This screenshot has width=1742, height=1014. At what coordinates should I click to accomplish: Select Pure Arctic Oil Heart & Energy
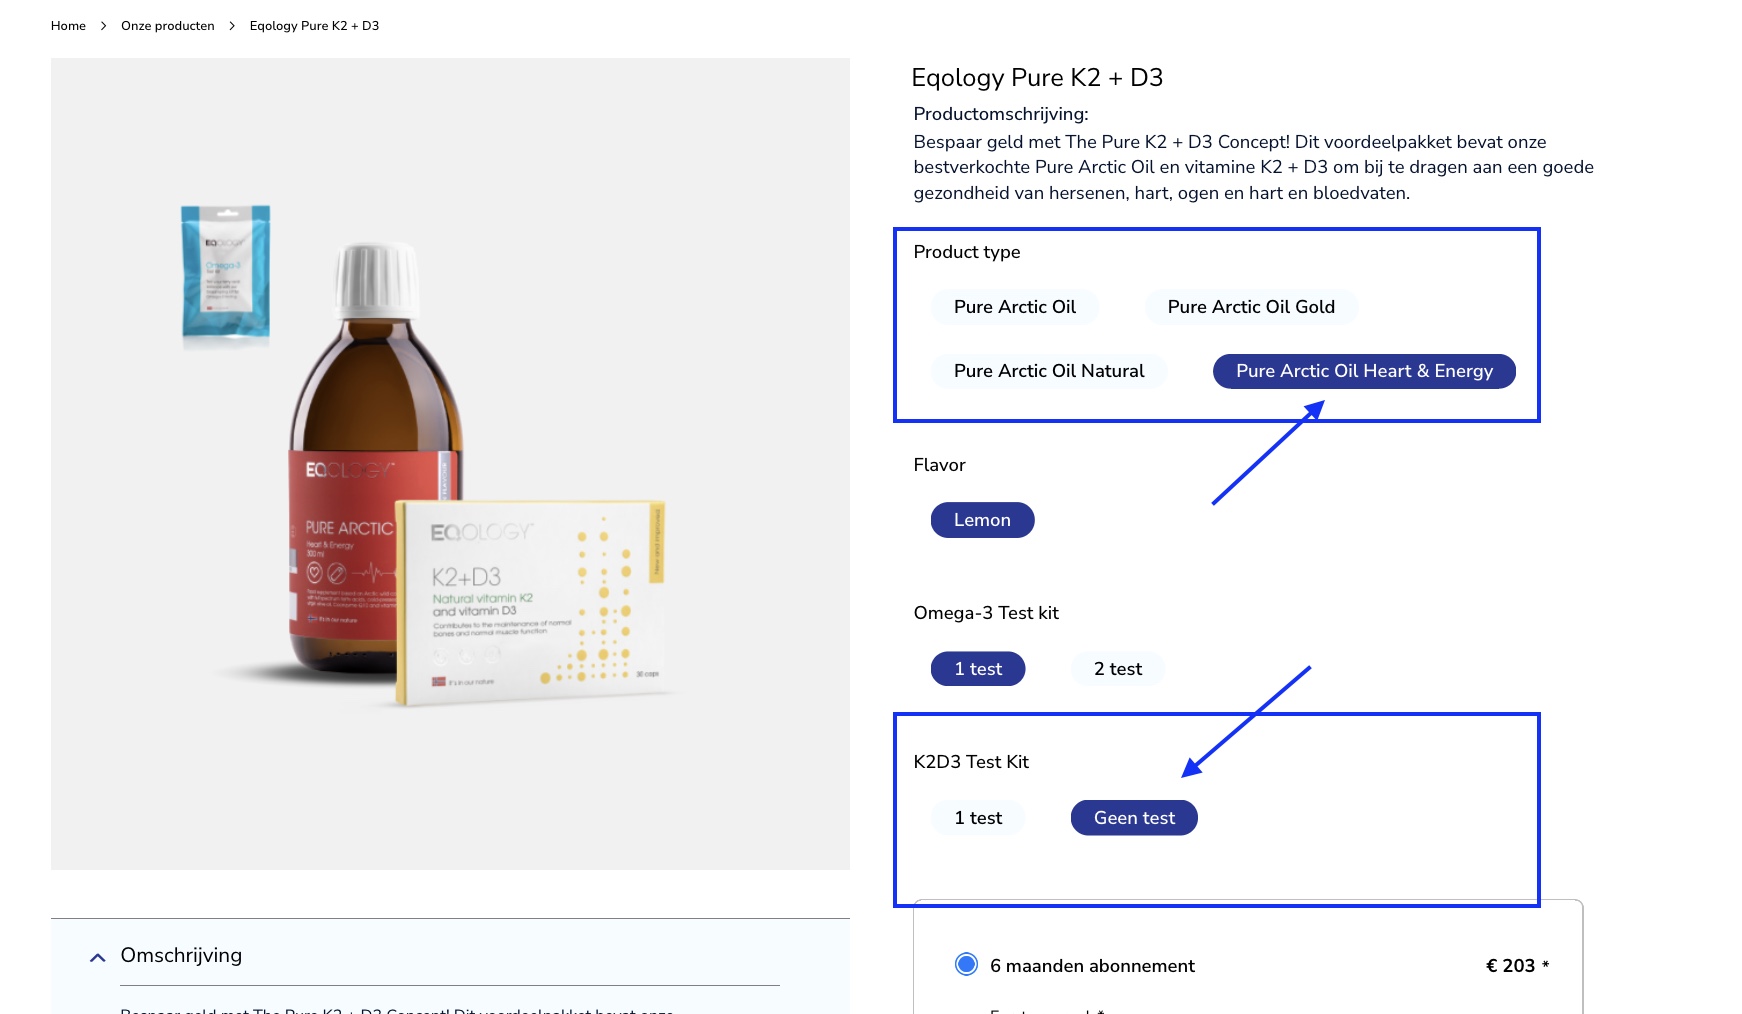tap(1364, 371)
